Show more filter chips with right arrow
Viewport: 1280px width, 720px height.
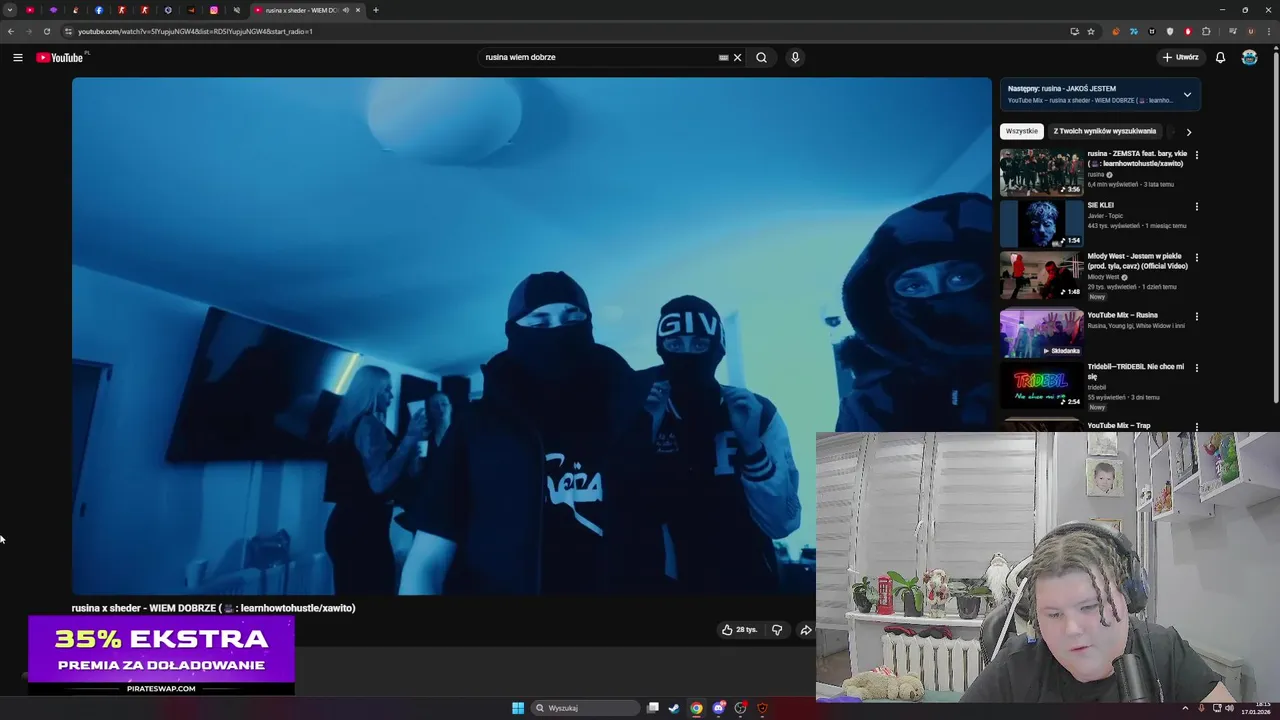[1188, 131]
